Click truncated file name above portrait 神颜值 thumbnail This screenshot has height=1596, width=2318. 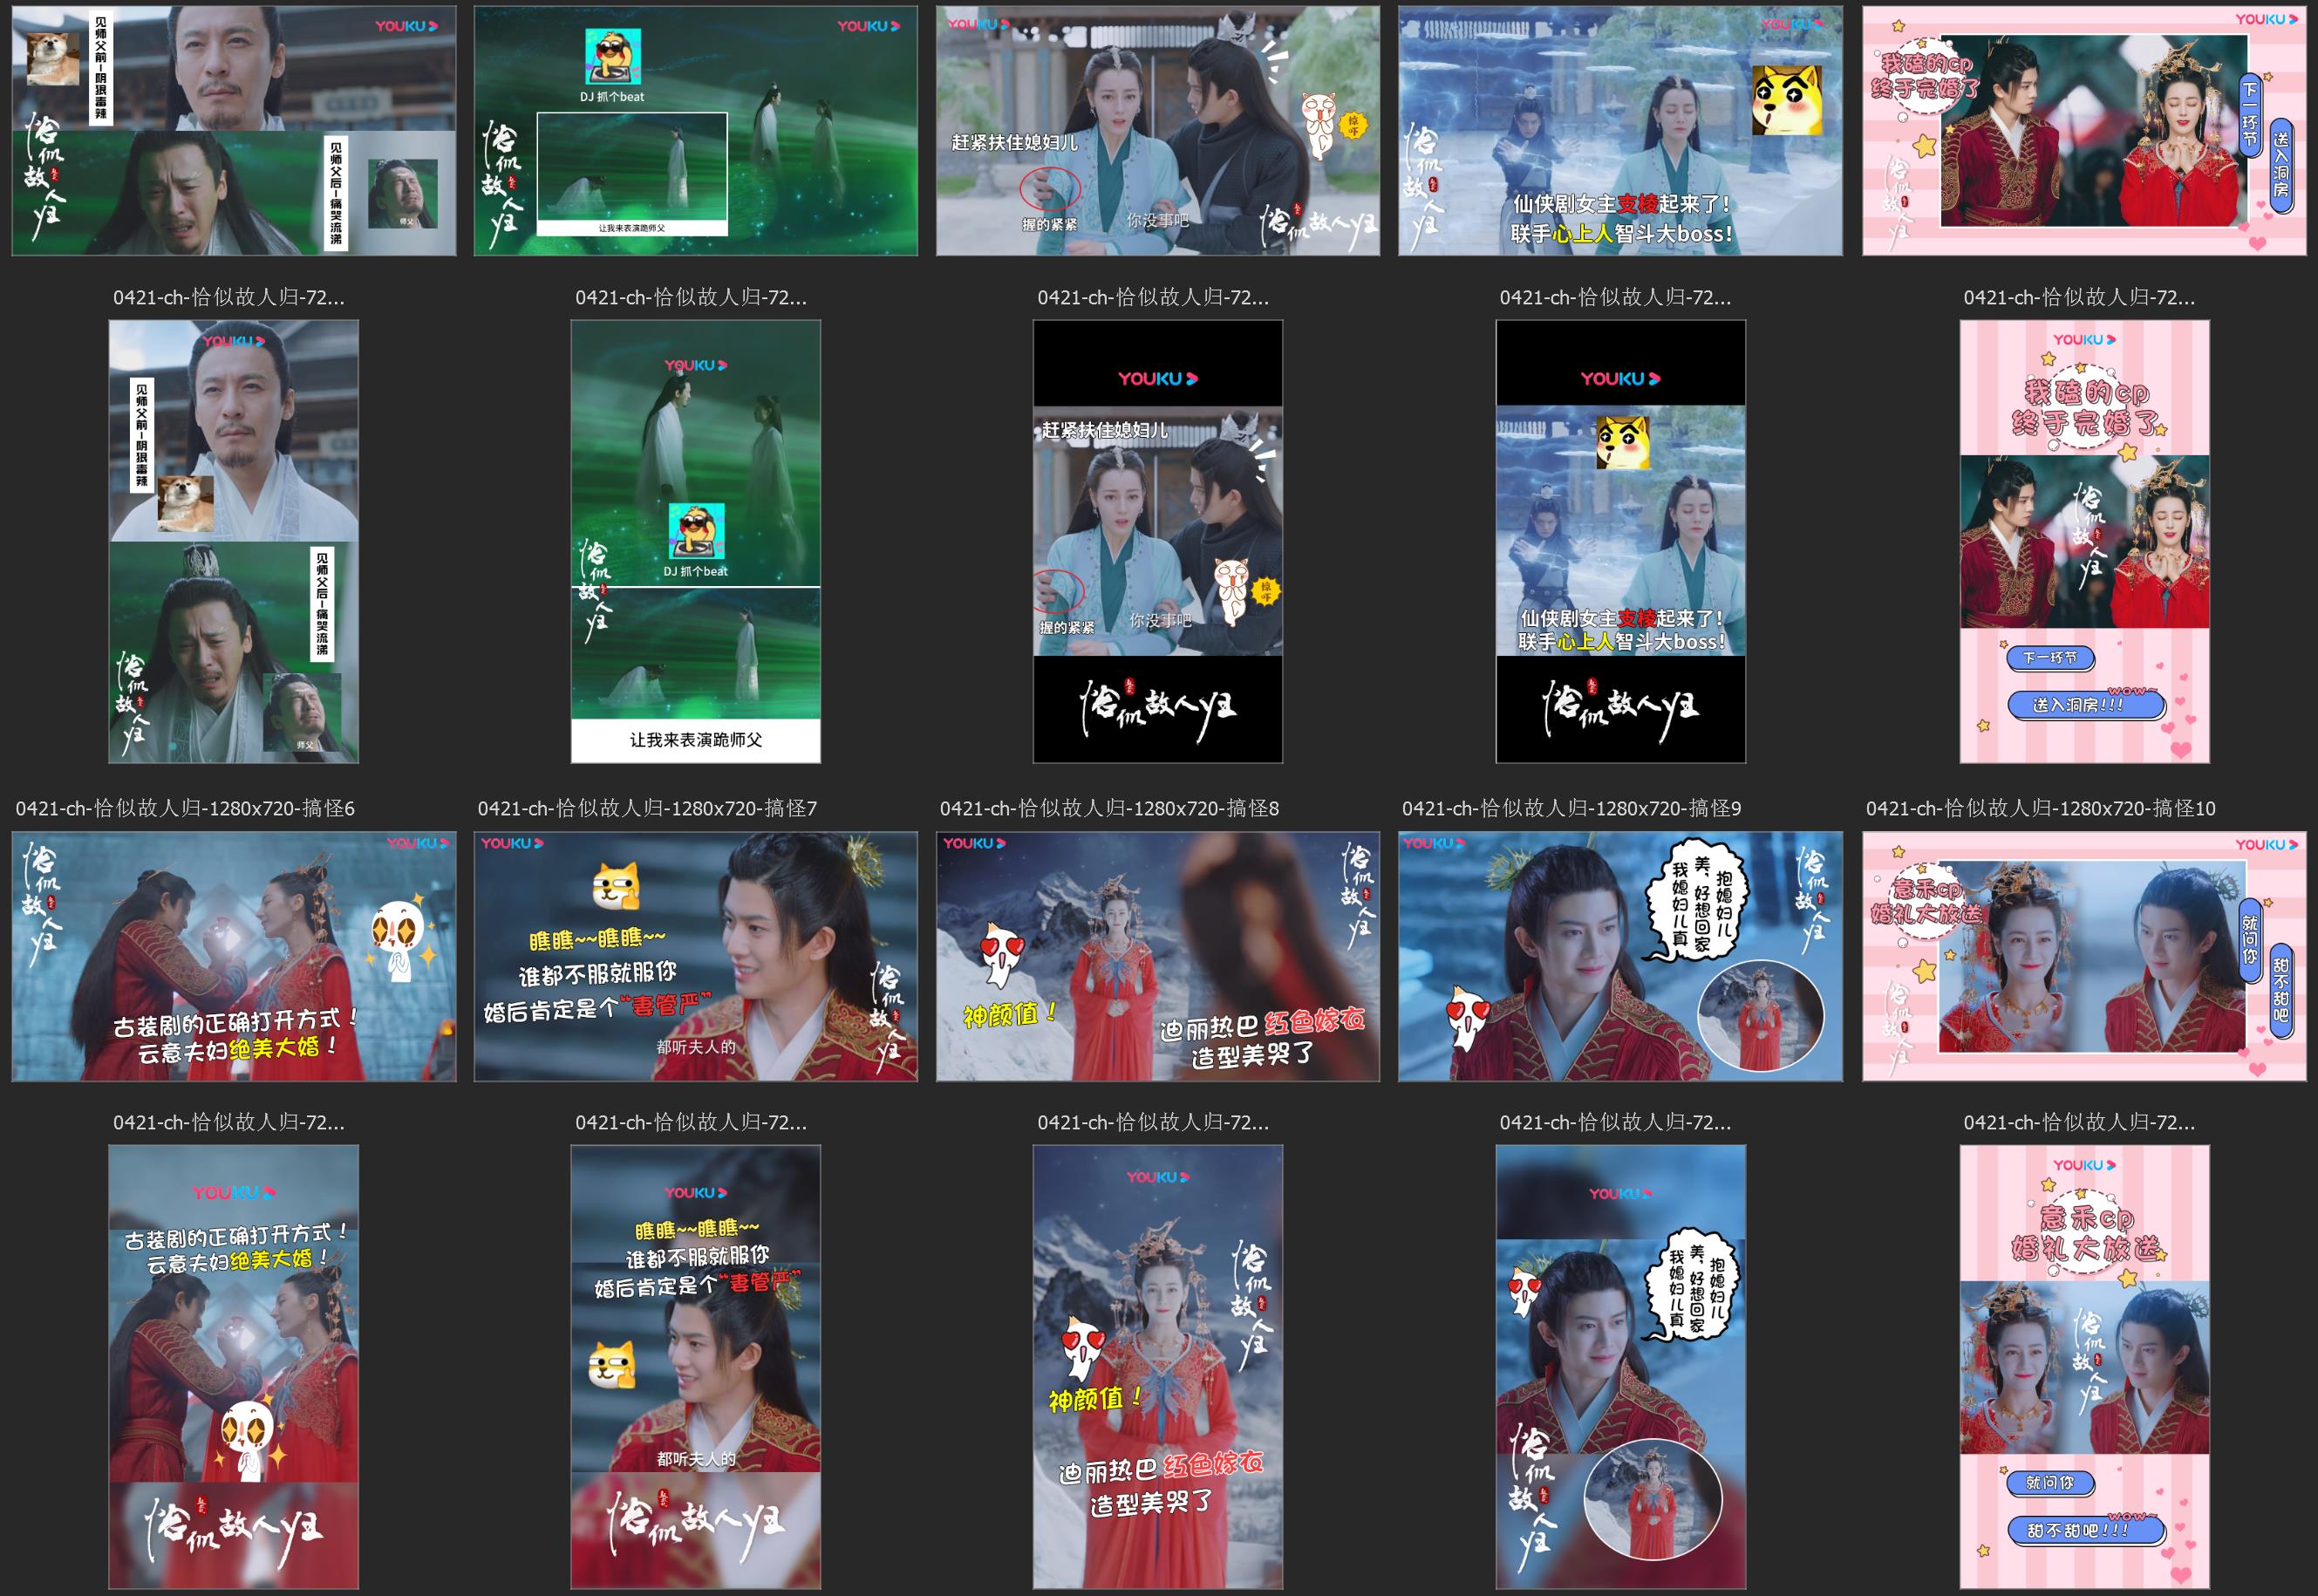(x=1153, y=1122)
